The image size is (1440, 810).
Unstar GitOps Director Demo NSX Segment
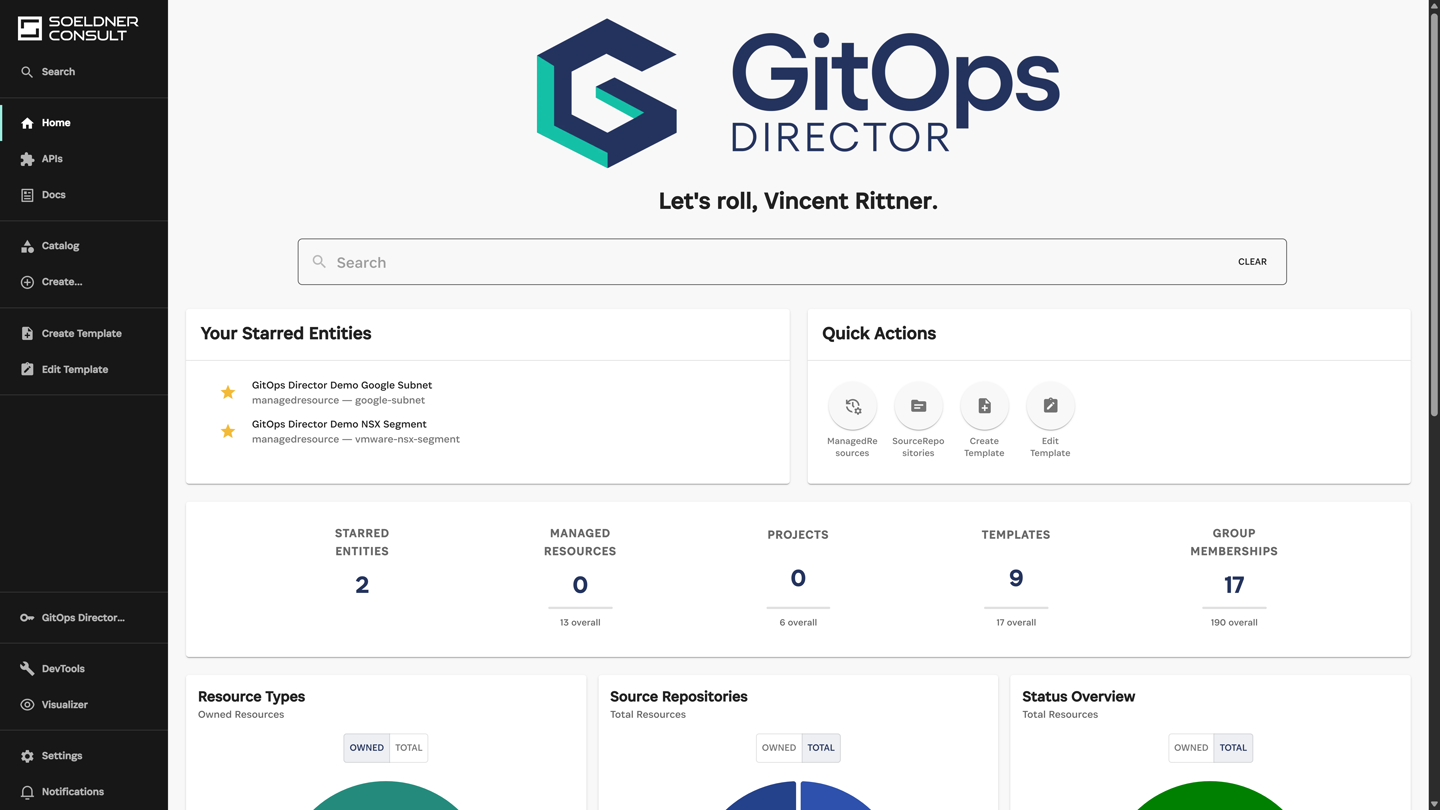[x=228, y=431]
